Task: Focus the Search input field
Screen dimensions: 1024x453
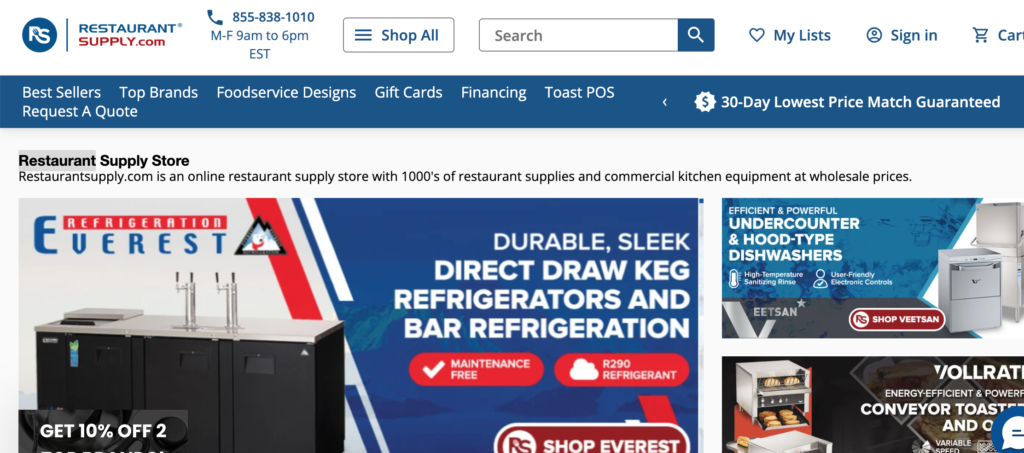Action: [x=579, y=35]
